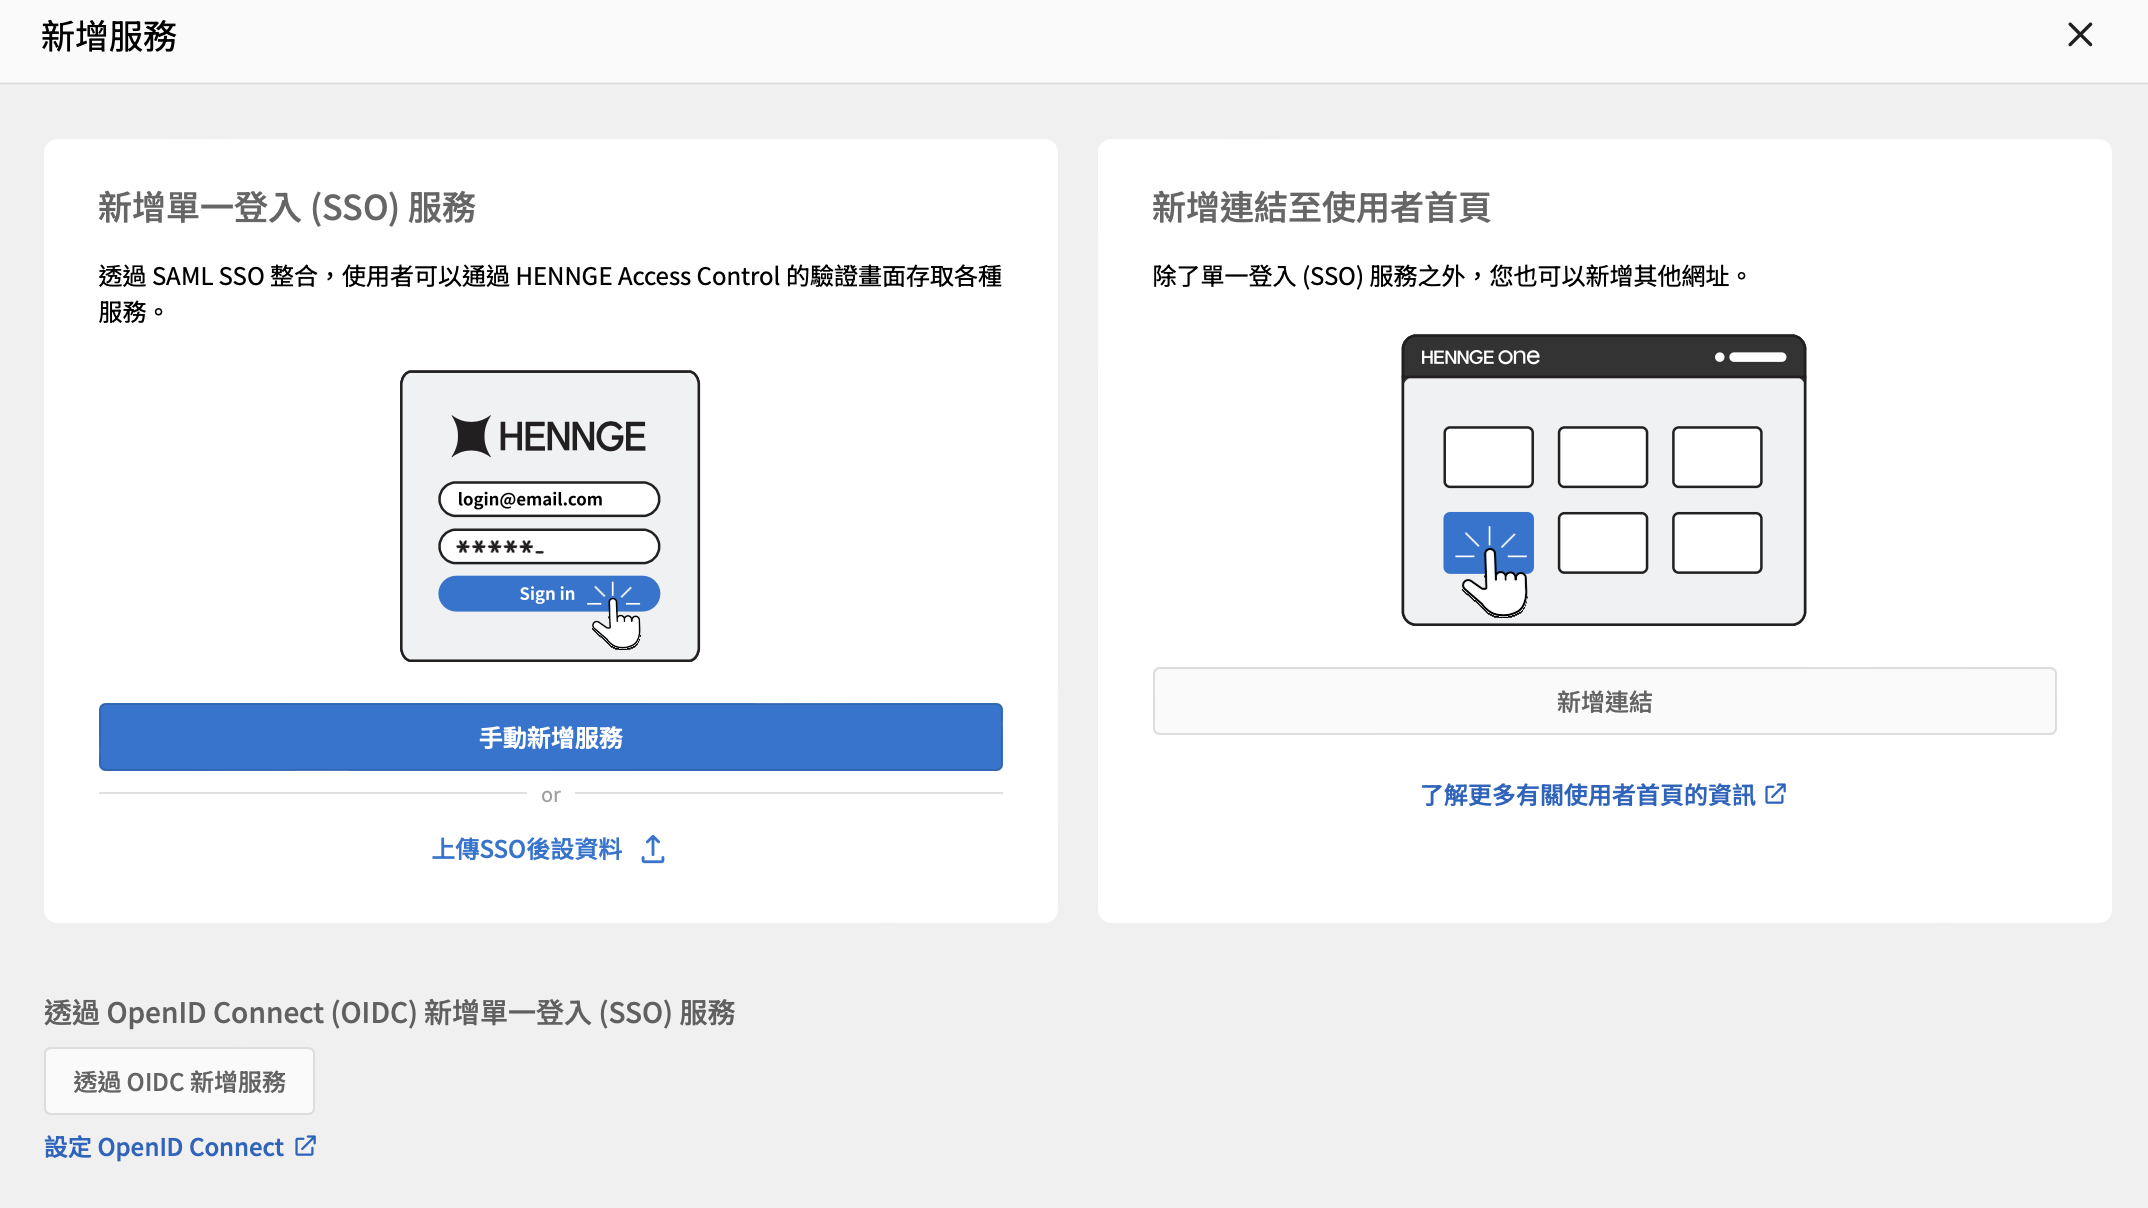Click the upload arrow icon beside 上傳SSO後設資料
The image size is (2148, 1208).
tap(653, 849)
